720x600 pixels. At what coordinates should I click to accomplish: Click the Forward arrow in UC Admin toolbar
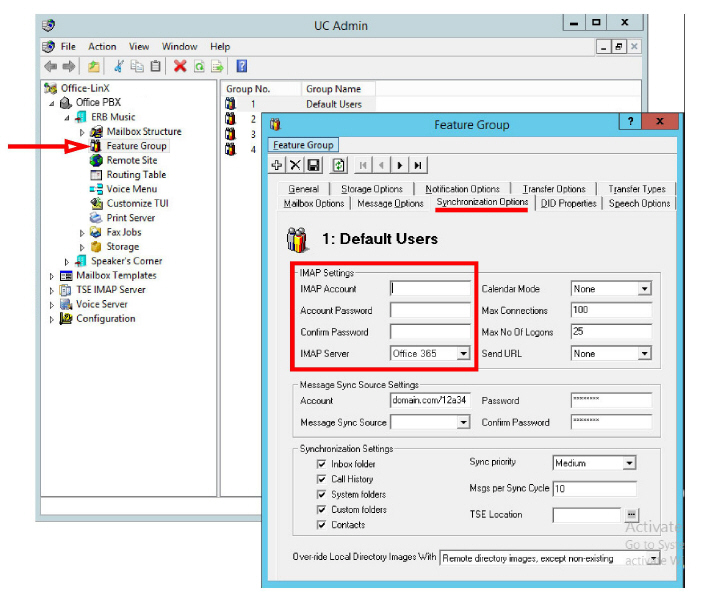68,67
